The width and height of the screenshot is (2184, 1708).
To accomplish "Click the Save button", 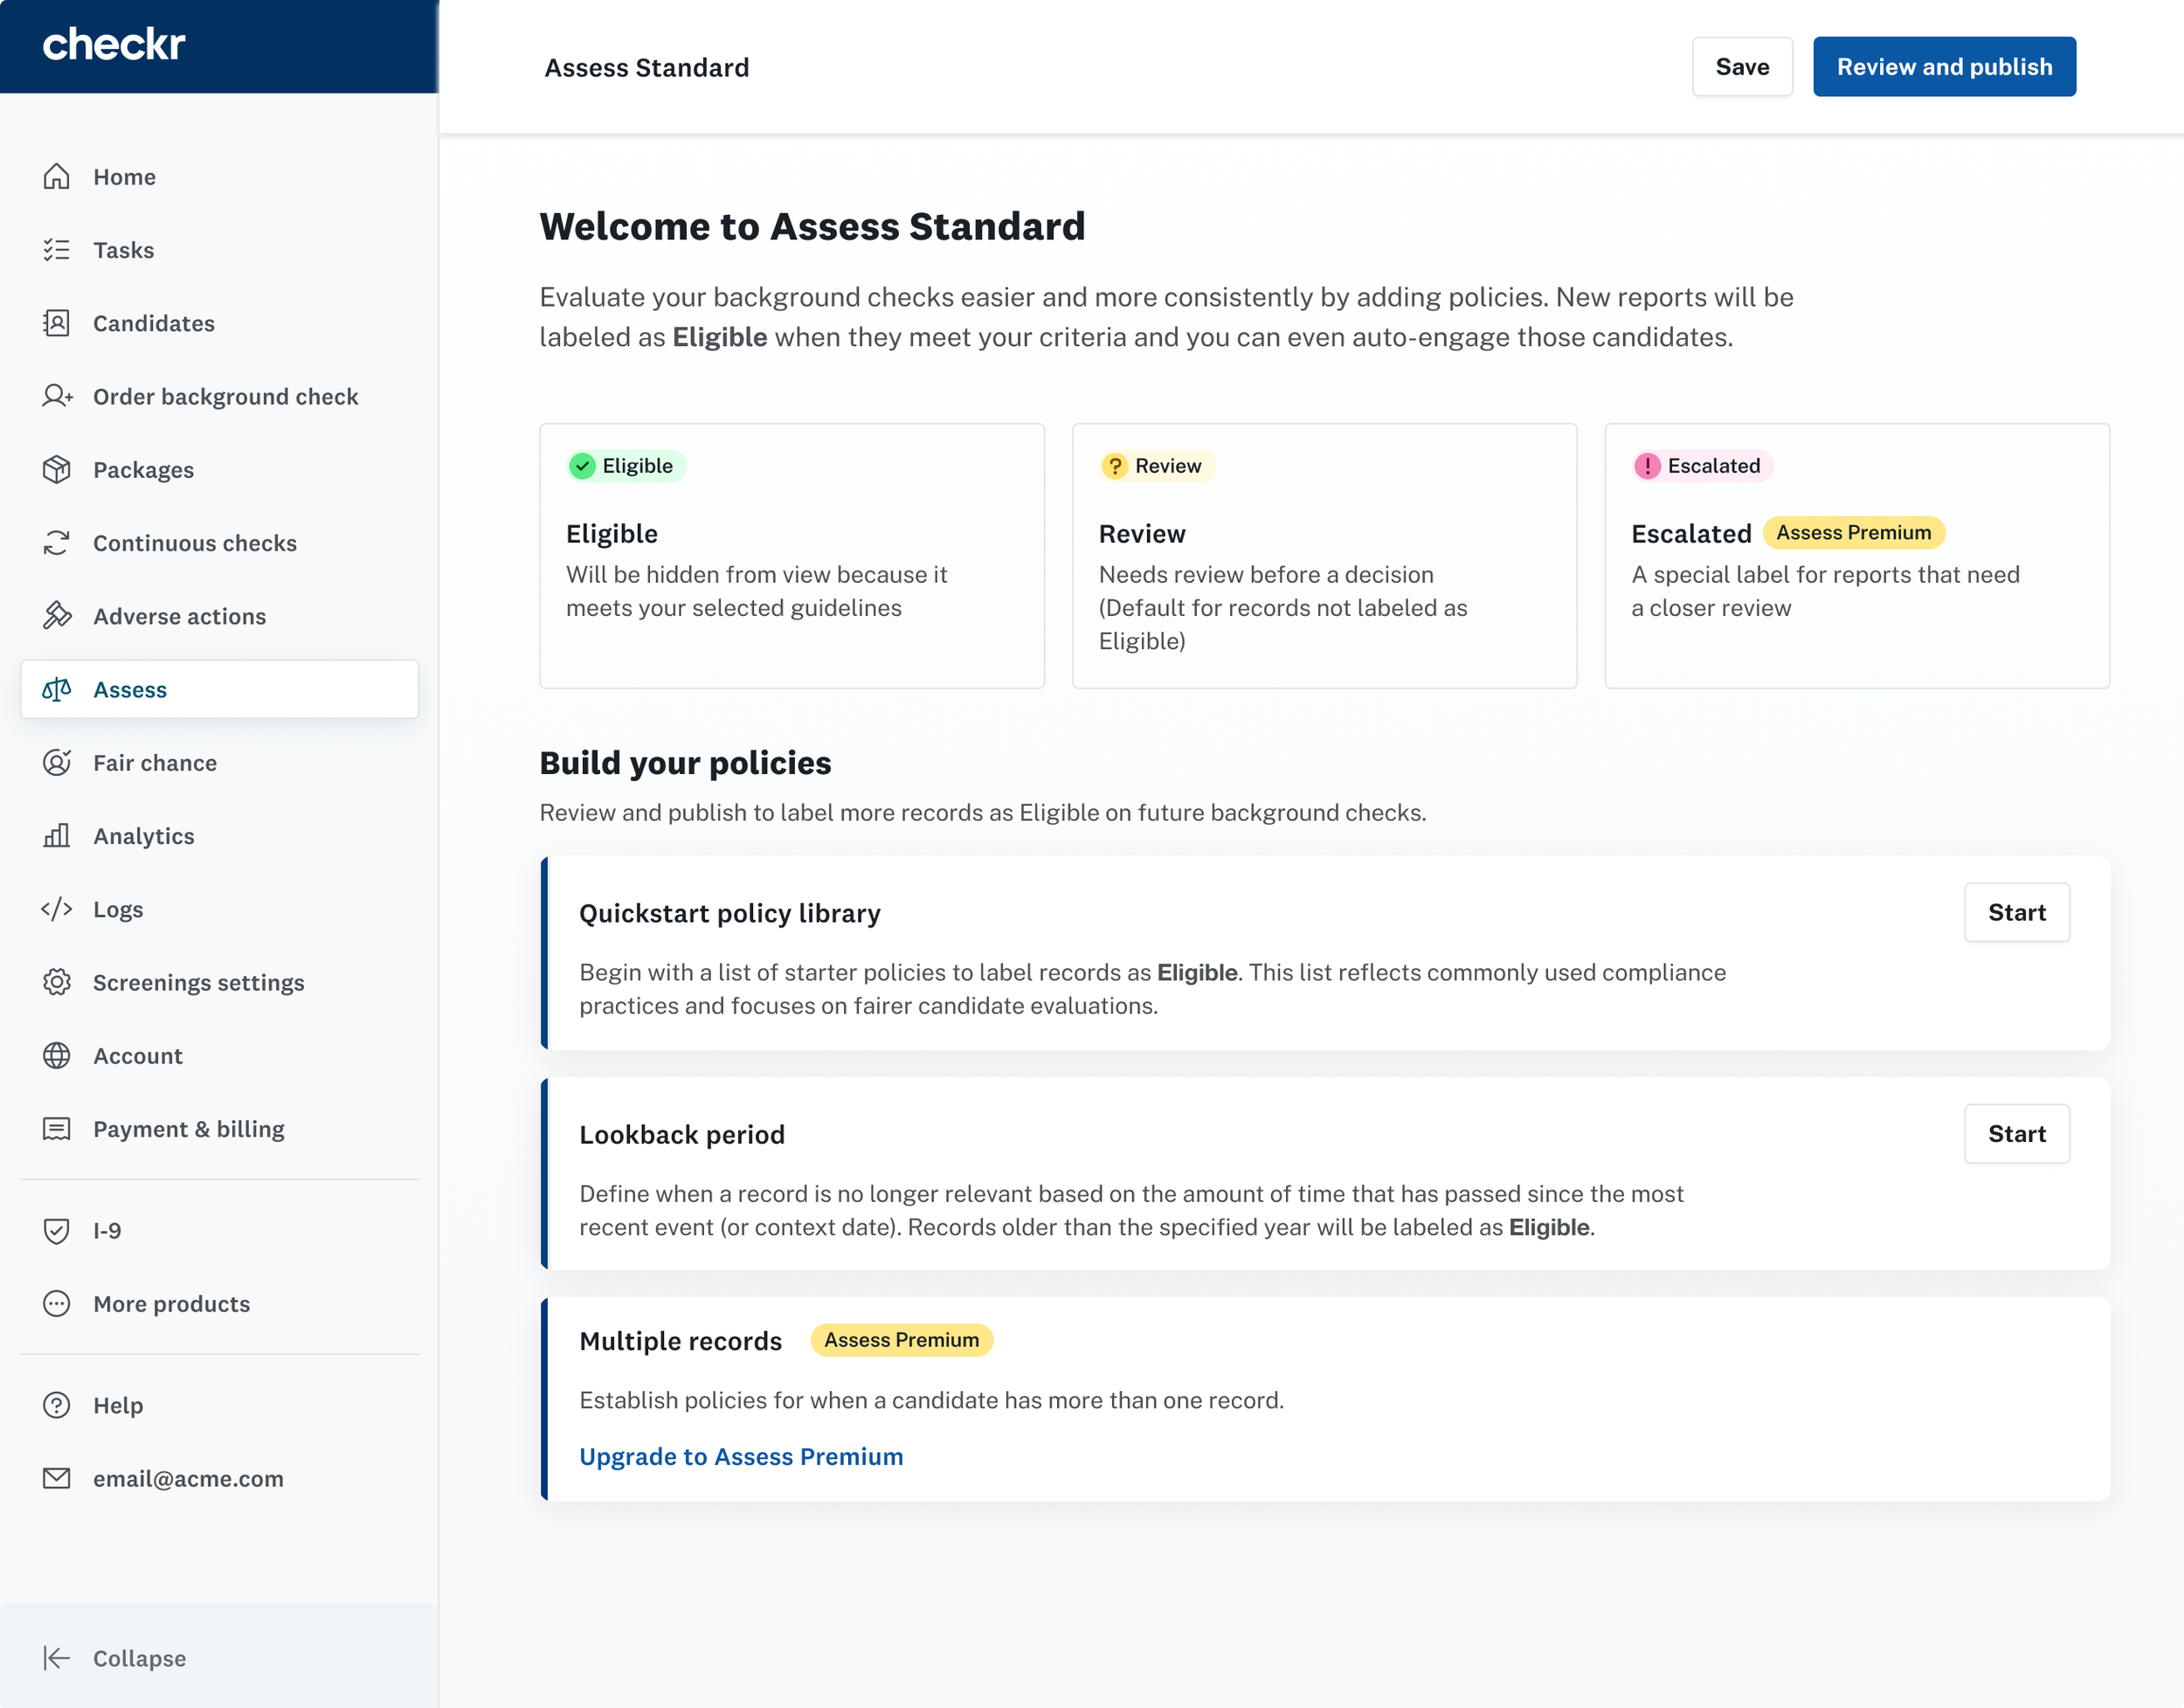I will pos(1741,67).
